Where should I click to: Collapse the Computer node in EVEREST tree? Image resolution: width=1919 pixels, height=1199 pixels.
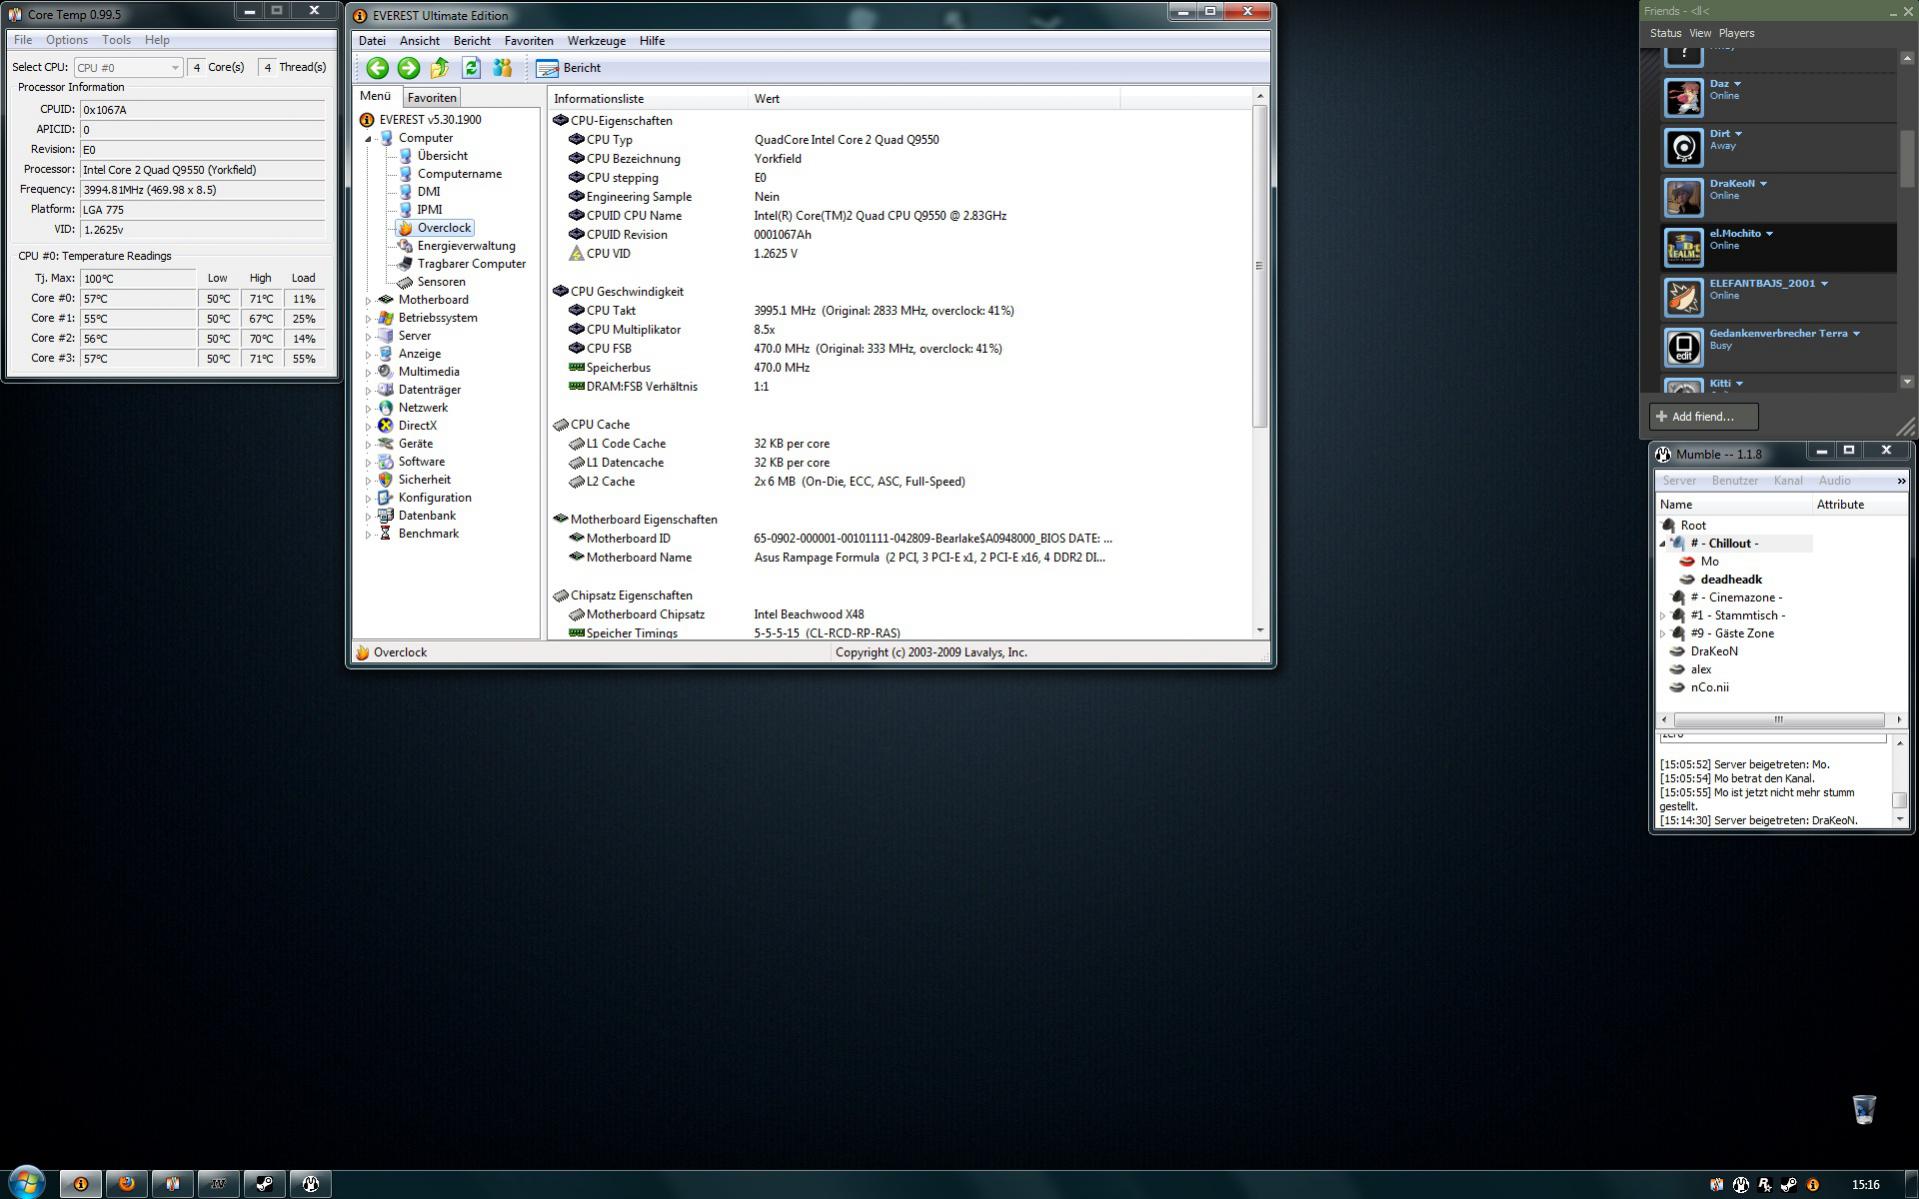[x=368, y=139]
